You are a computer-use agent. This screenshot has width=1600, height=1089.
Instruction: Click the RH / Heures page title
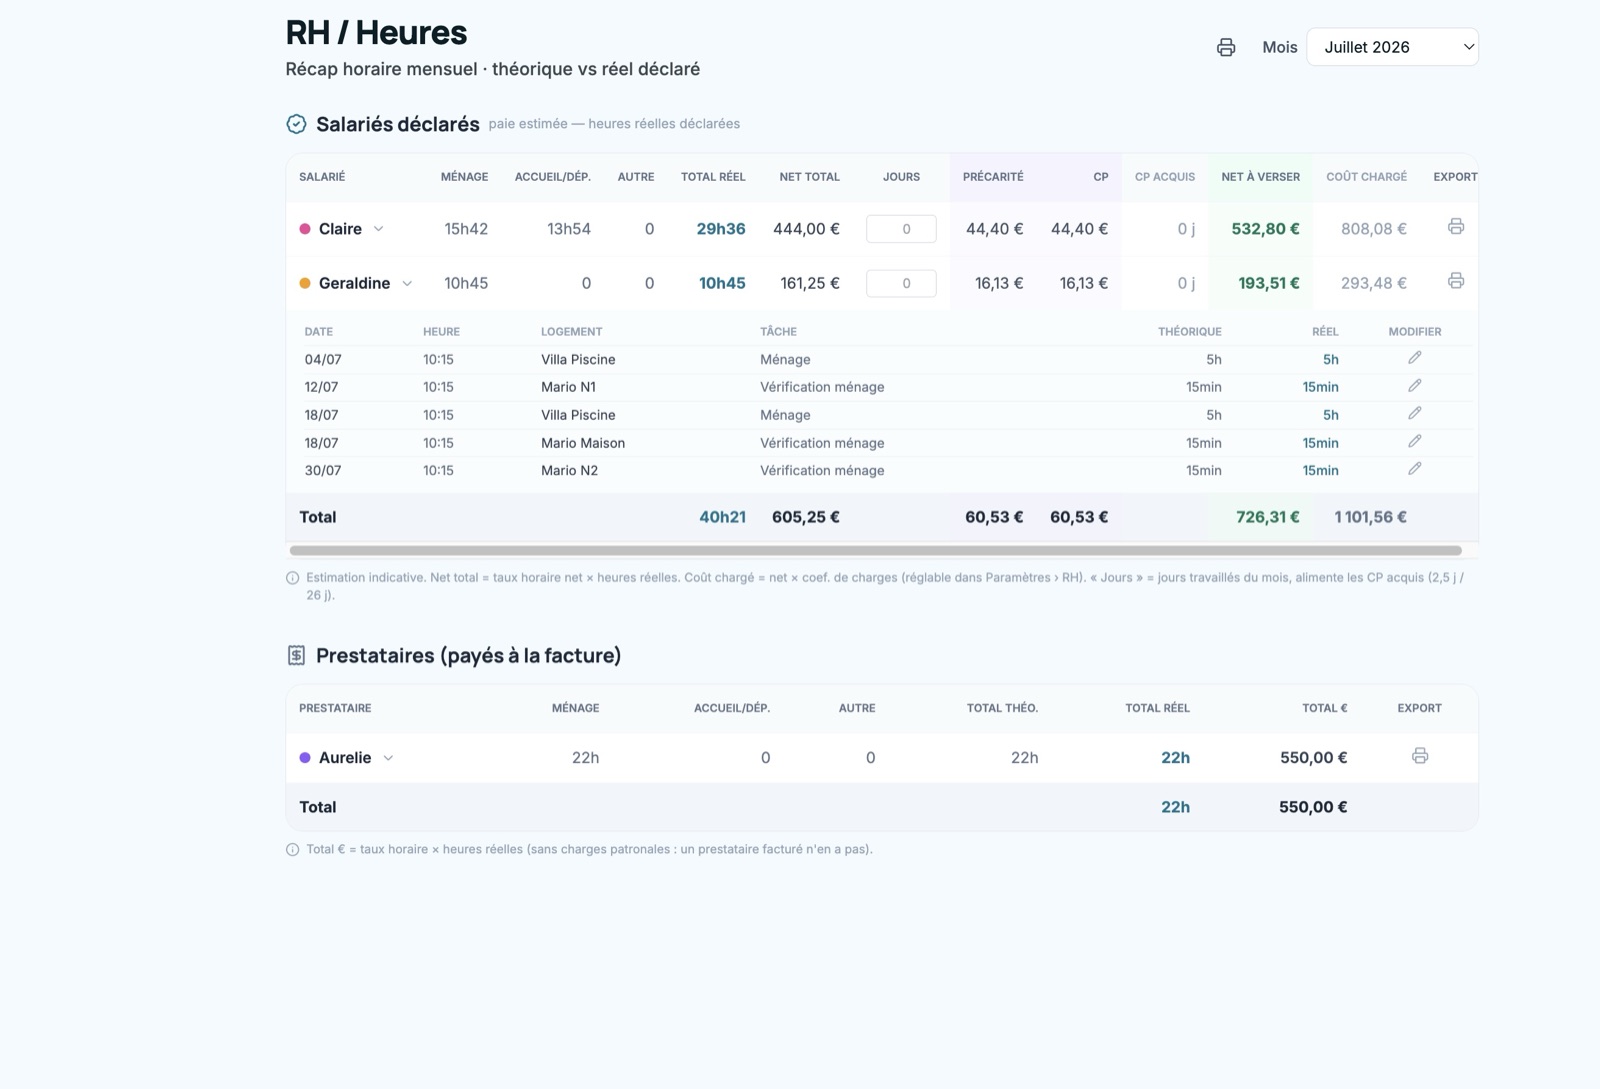pos(376,32)
